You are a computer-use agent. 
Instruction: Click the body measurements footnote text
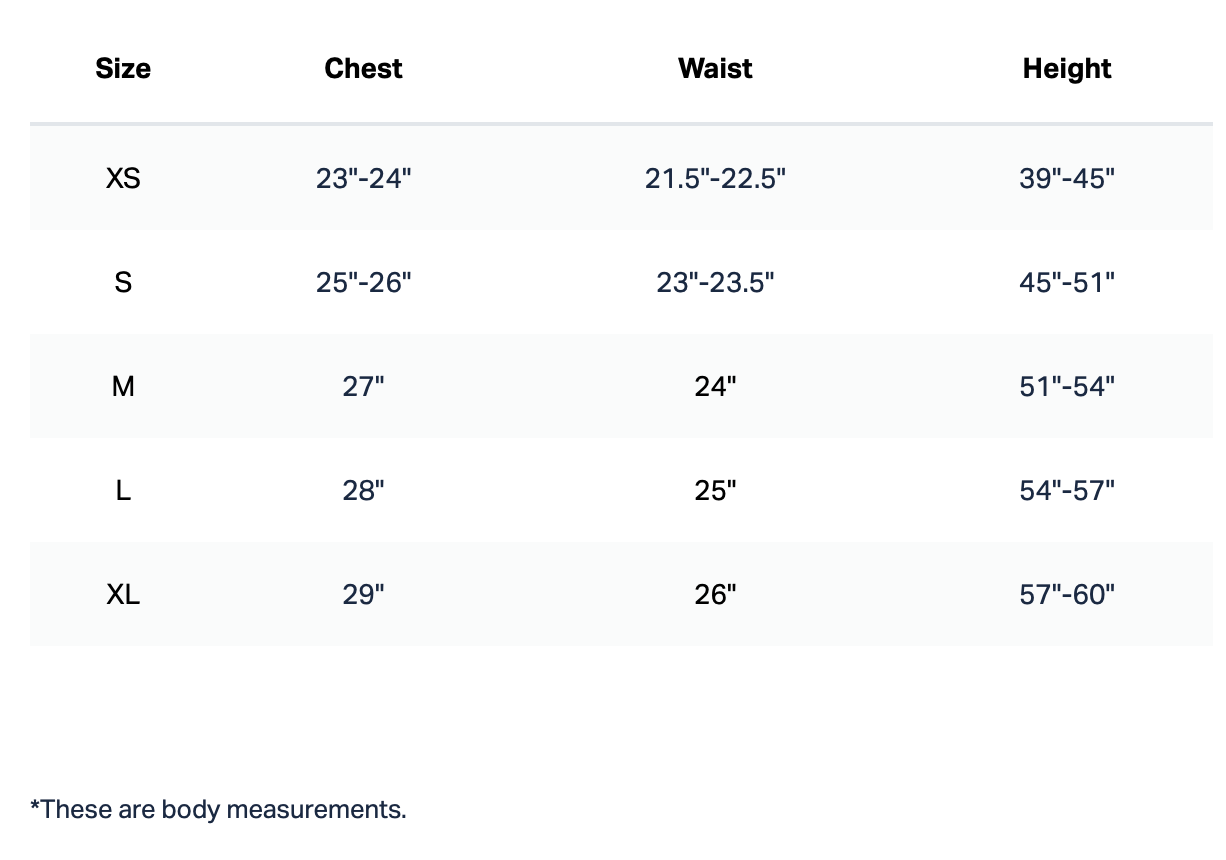coord(218,809)
